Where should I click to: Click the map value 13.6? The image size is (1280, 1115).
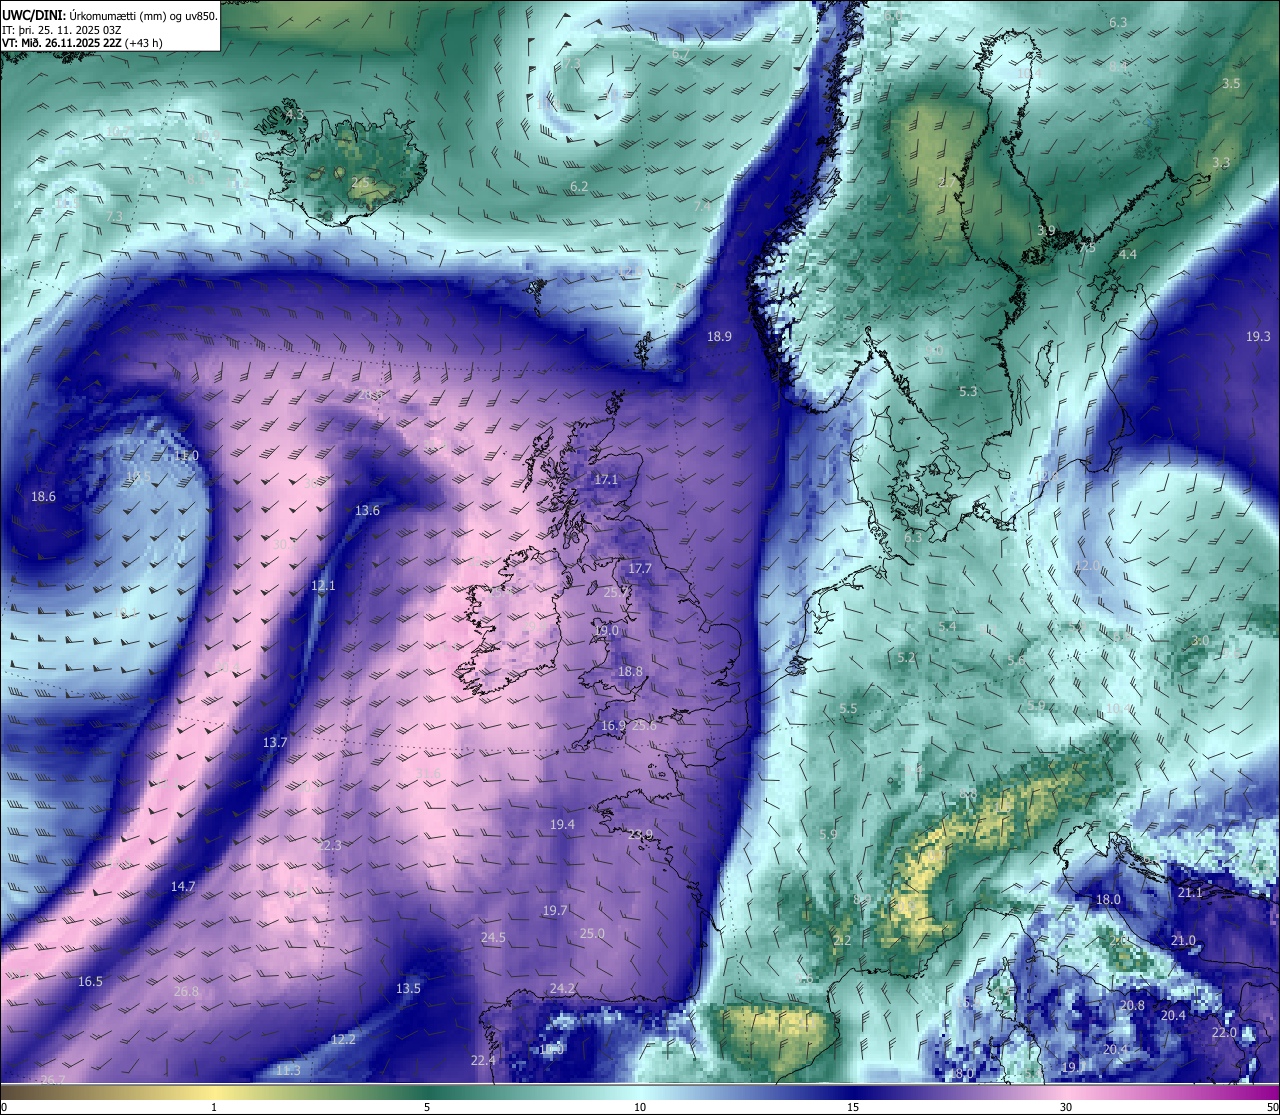pyautogui.click(x=367, y=511)
